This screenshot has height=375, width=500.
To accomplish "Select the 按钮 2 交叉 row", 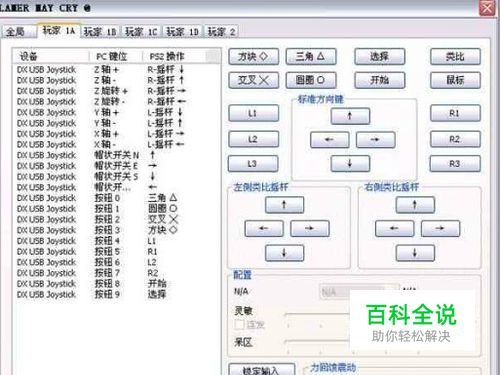I will click(116, 219).
